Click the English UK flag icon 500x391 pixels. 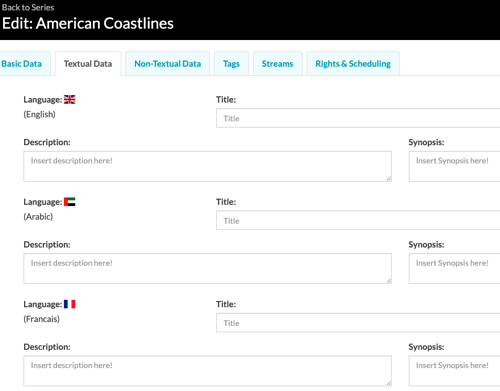coord(70,100)
